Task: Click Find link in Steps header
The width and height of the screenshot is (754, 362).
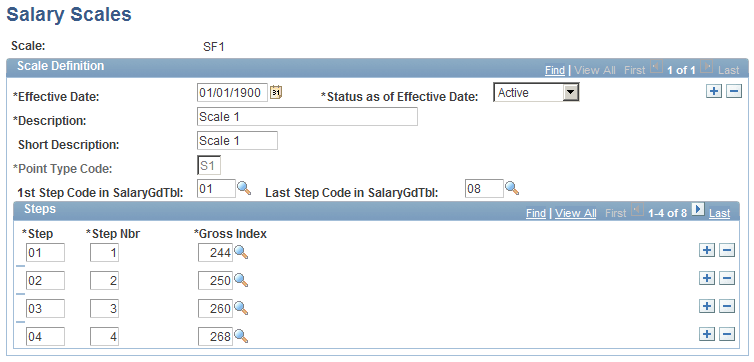Action: pyautogui.click(x=536, y=213)
